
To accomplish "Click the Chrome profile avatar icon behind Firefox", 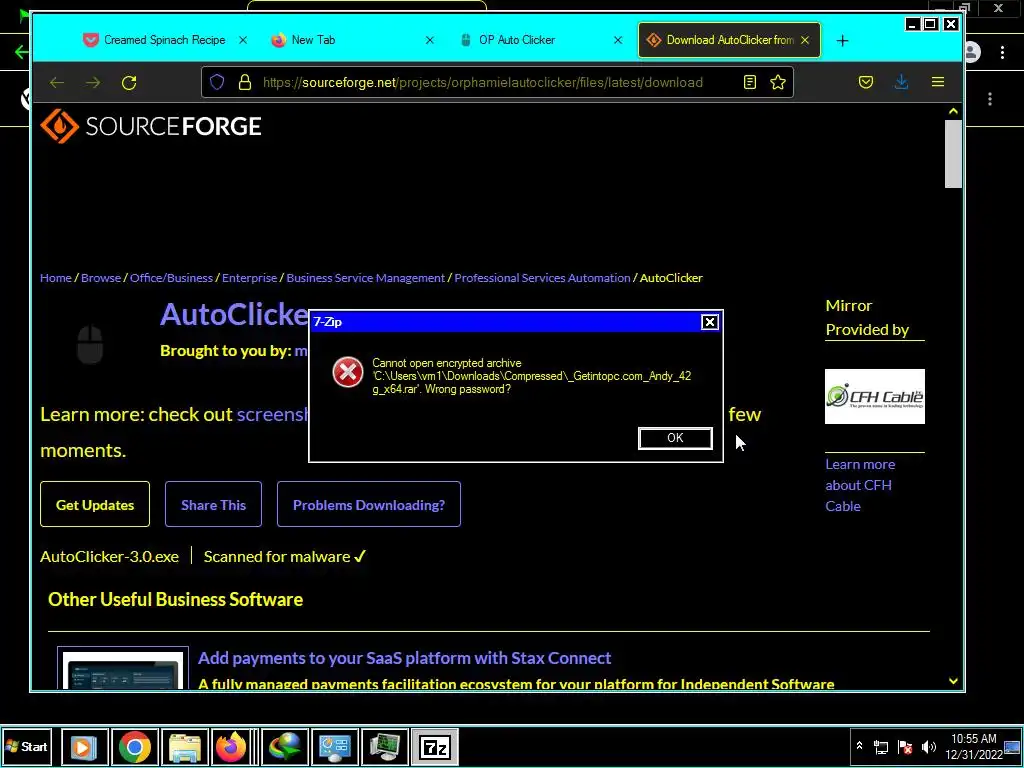I will point(974,52).
